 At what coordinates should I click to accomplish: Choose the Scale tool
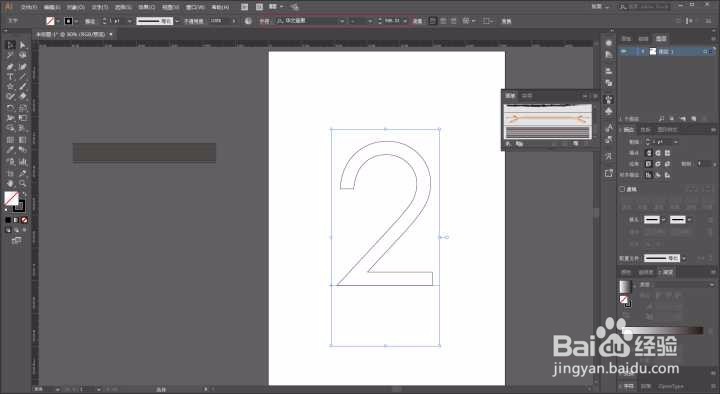tap(22, 108)
